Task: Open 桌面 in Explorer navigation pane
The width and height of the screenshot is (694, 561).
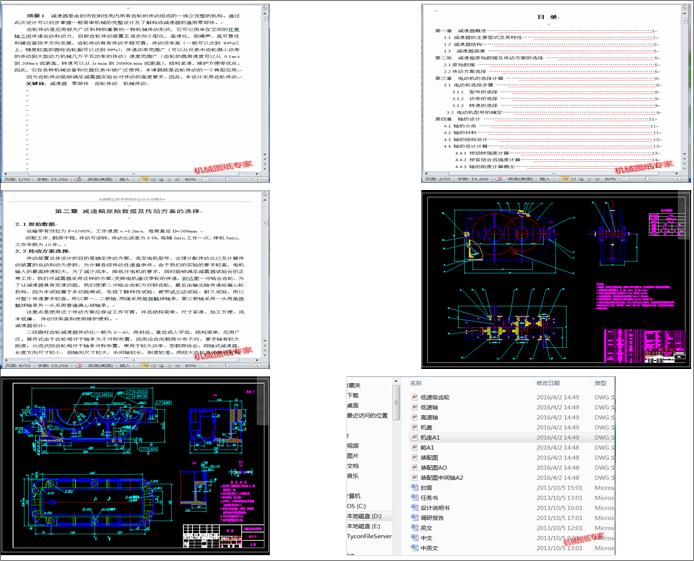Action: 353,405
